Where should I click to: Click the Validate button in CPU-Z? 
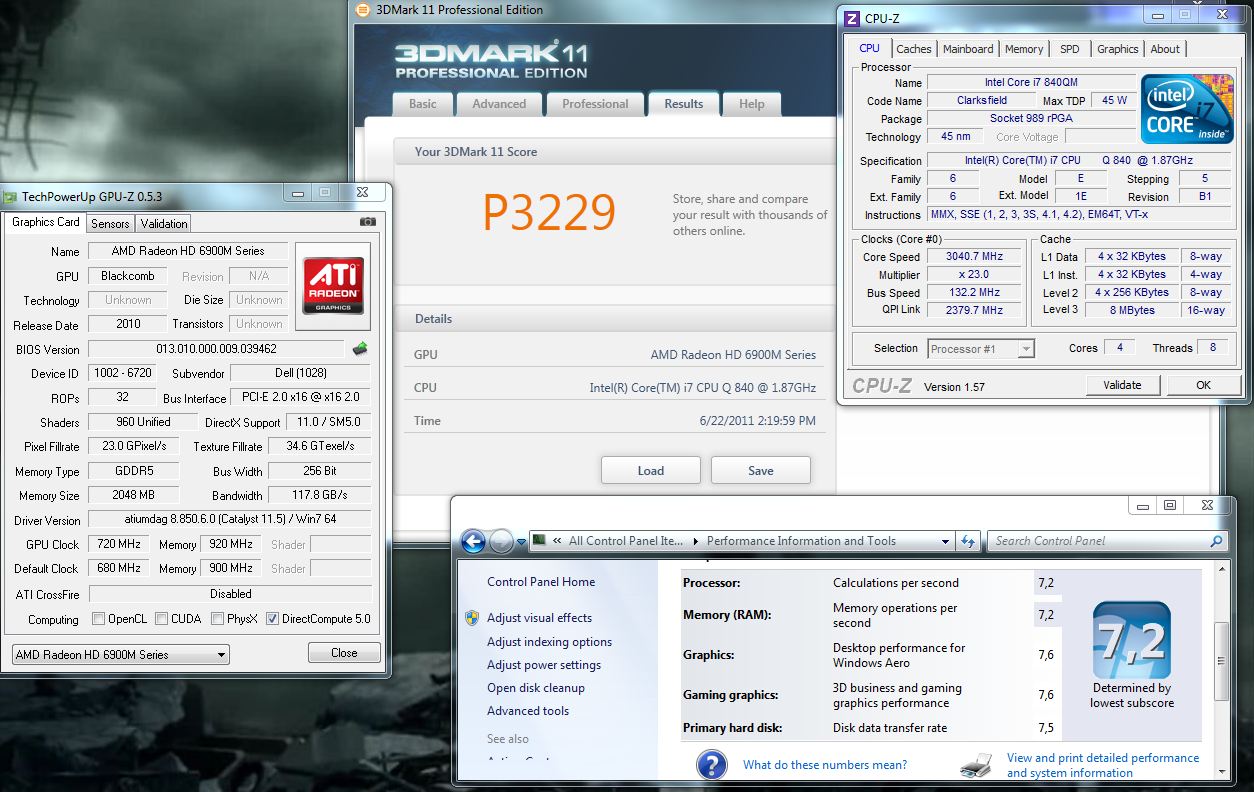(x=1122, y=385)
